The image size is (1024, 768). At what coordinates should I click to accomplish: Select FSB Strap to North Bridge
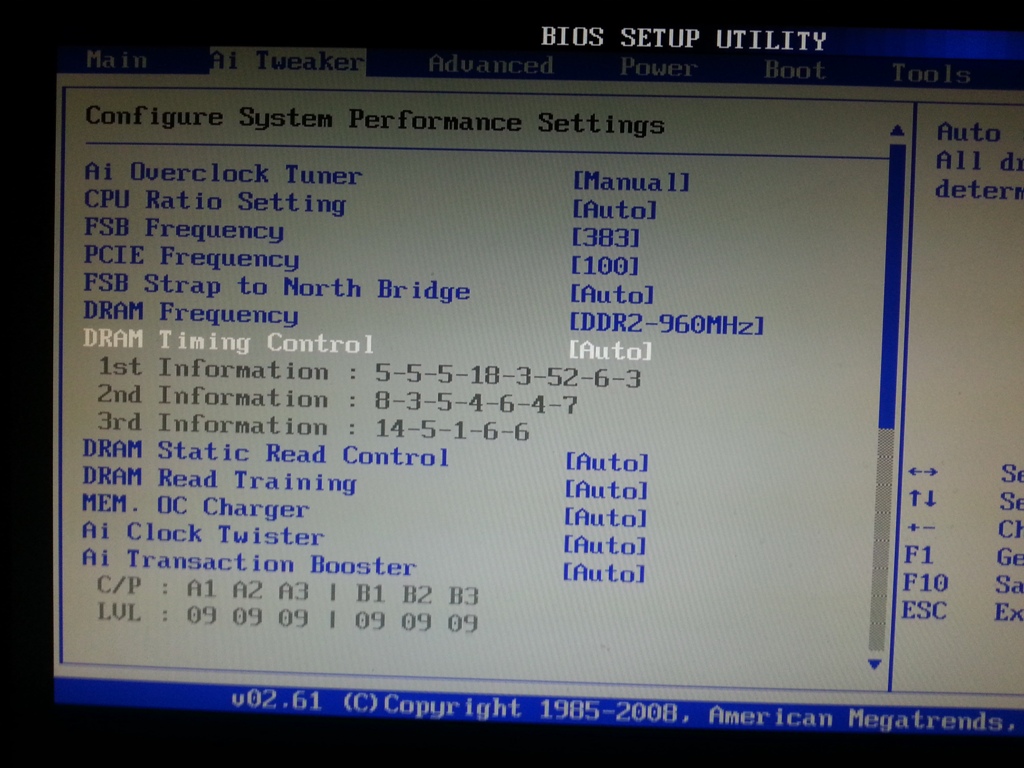tap(276, 287)
